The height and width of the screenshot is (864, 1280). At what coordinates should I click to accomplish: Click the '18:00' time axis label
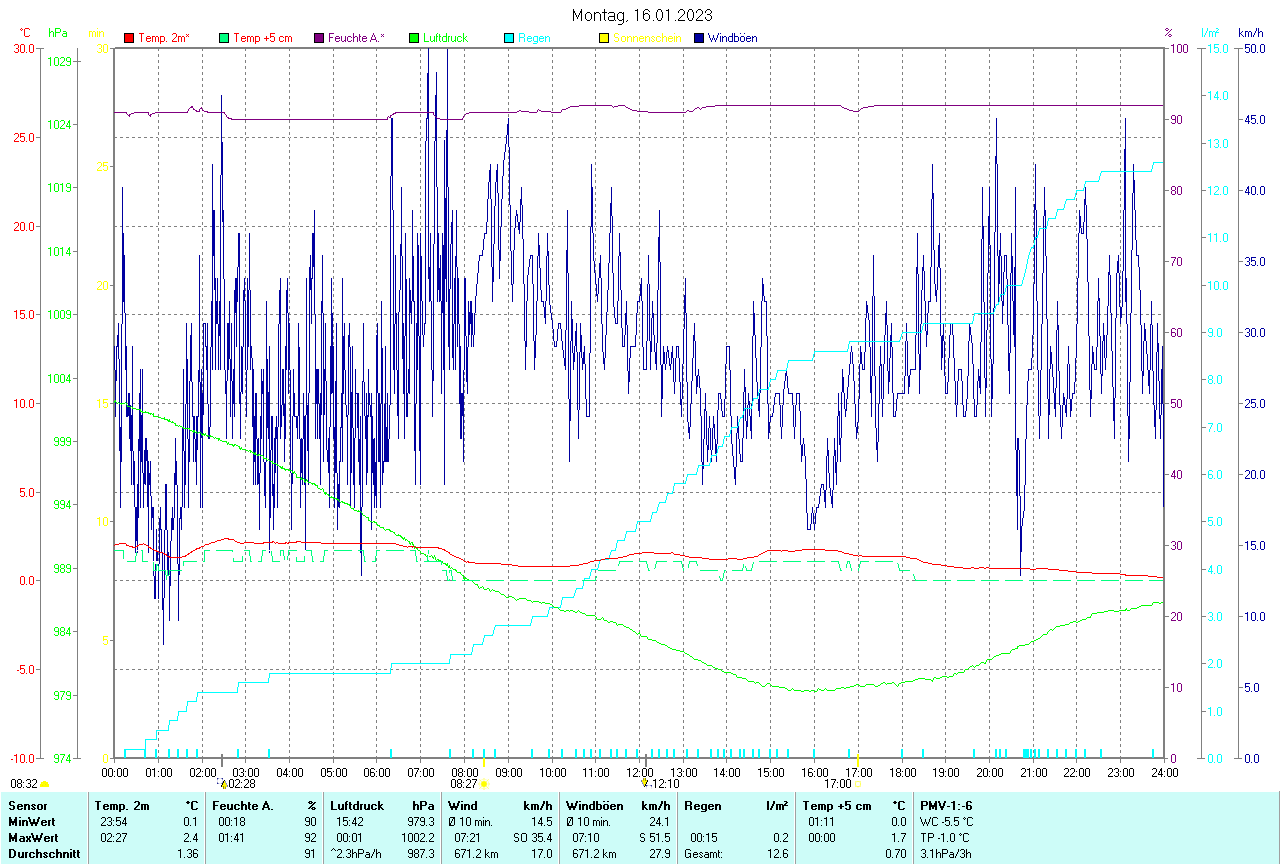click(x=902, y=772)
